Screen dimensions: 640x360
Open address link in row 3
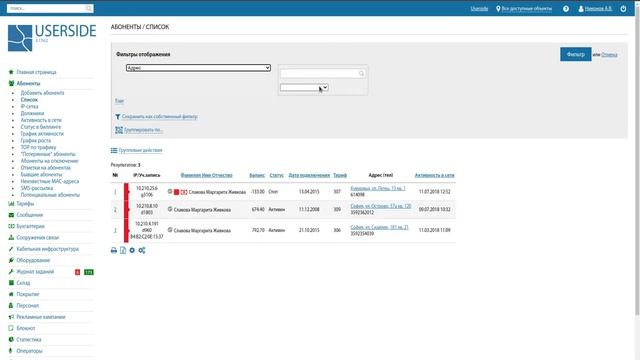click(x=379, y=227)
